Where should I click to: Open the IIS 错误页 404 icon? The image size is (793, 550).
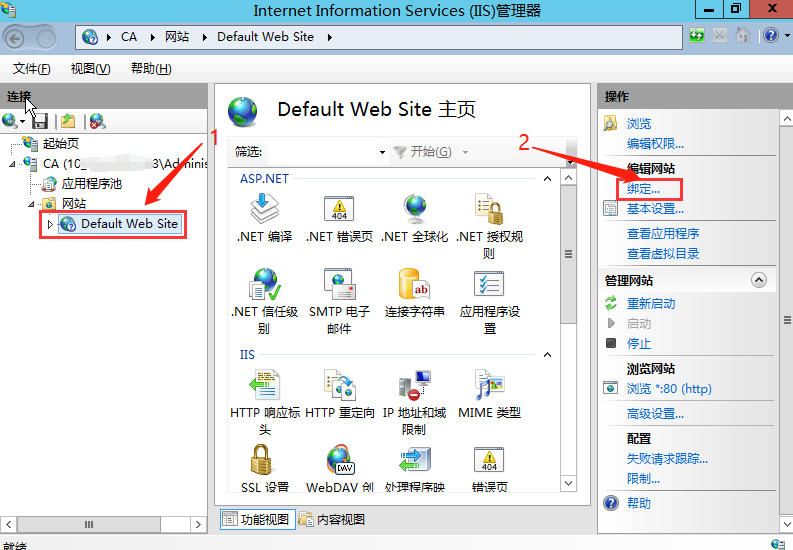point(489,459)
